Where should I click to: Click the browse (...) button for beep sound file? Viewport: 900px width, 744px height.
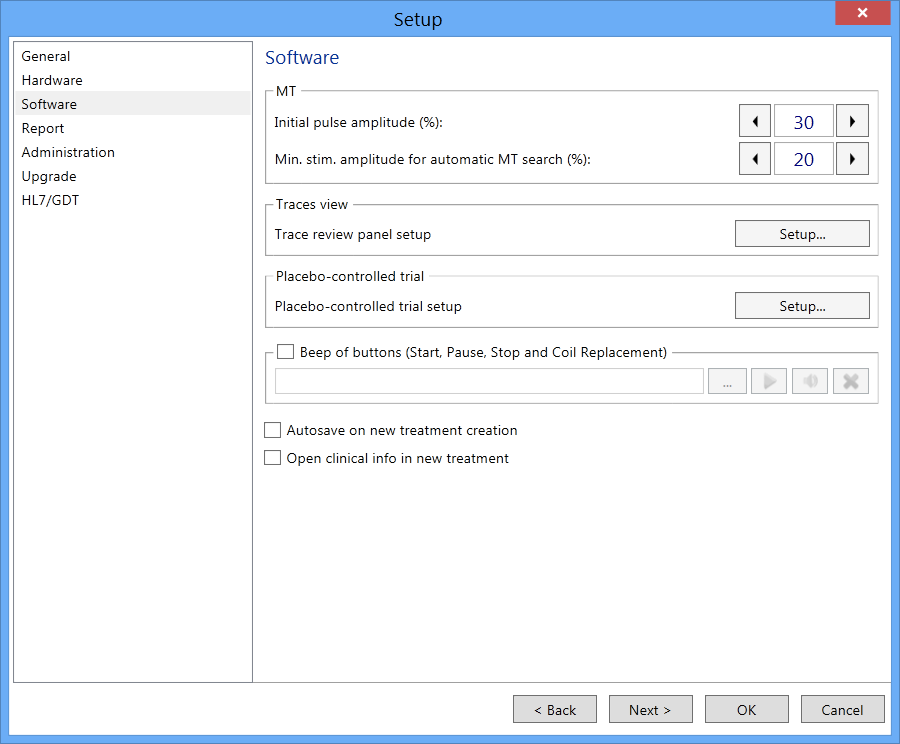click(727, 381)
